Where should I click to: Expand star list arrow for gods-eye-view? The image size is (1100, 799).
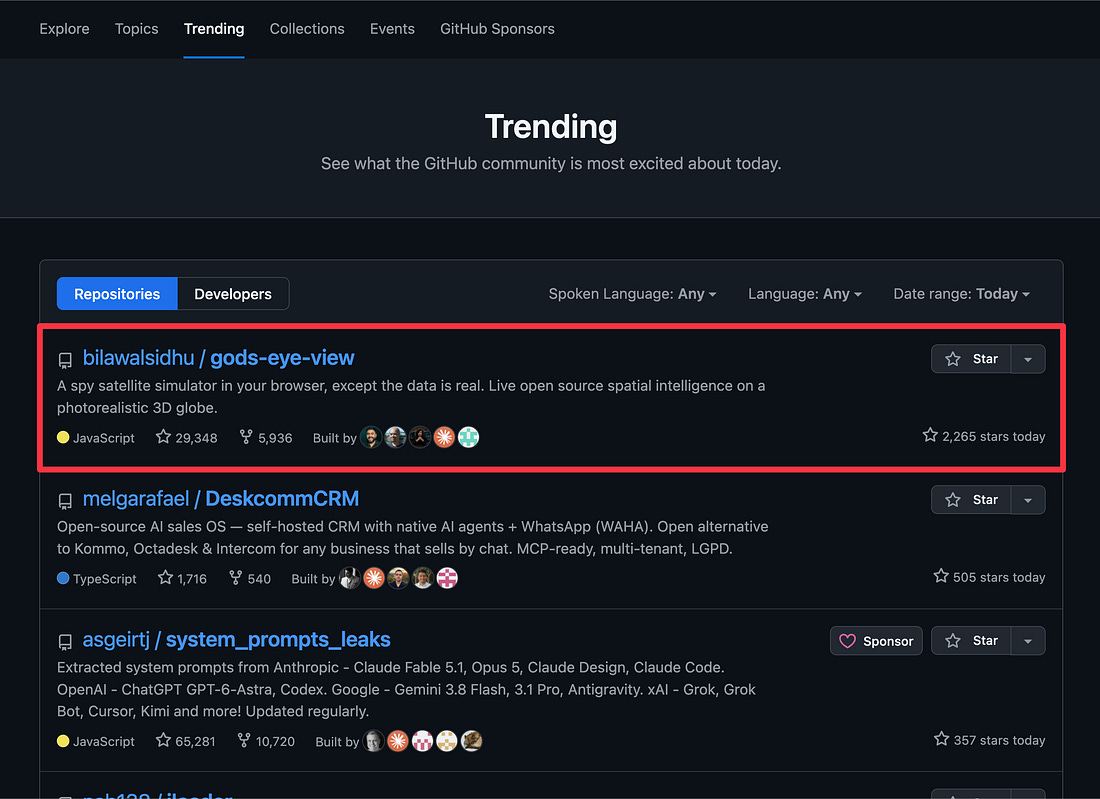(x=1028, y=358)
